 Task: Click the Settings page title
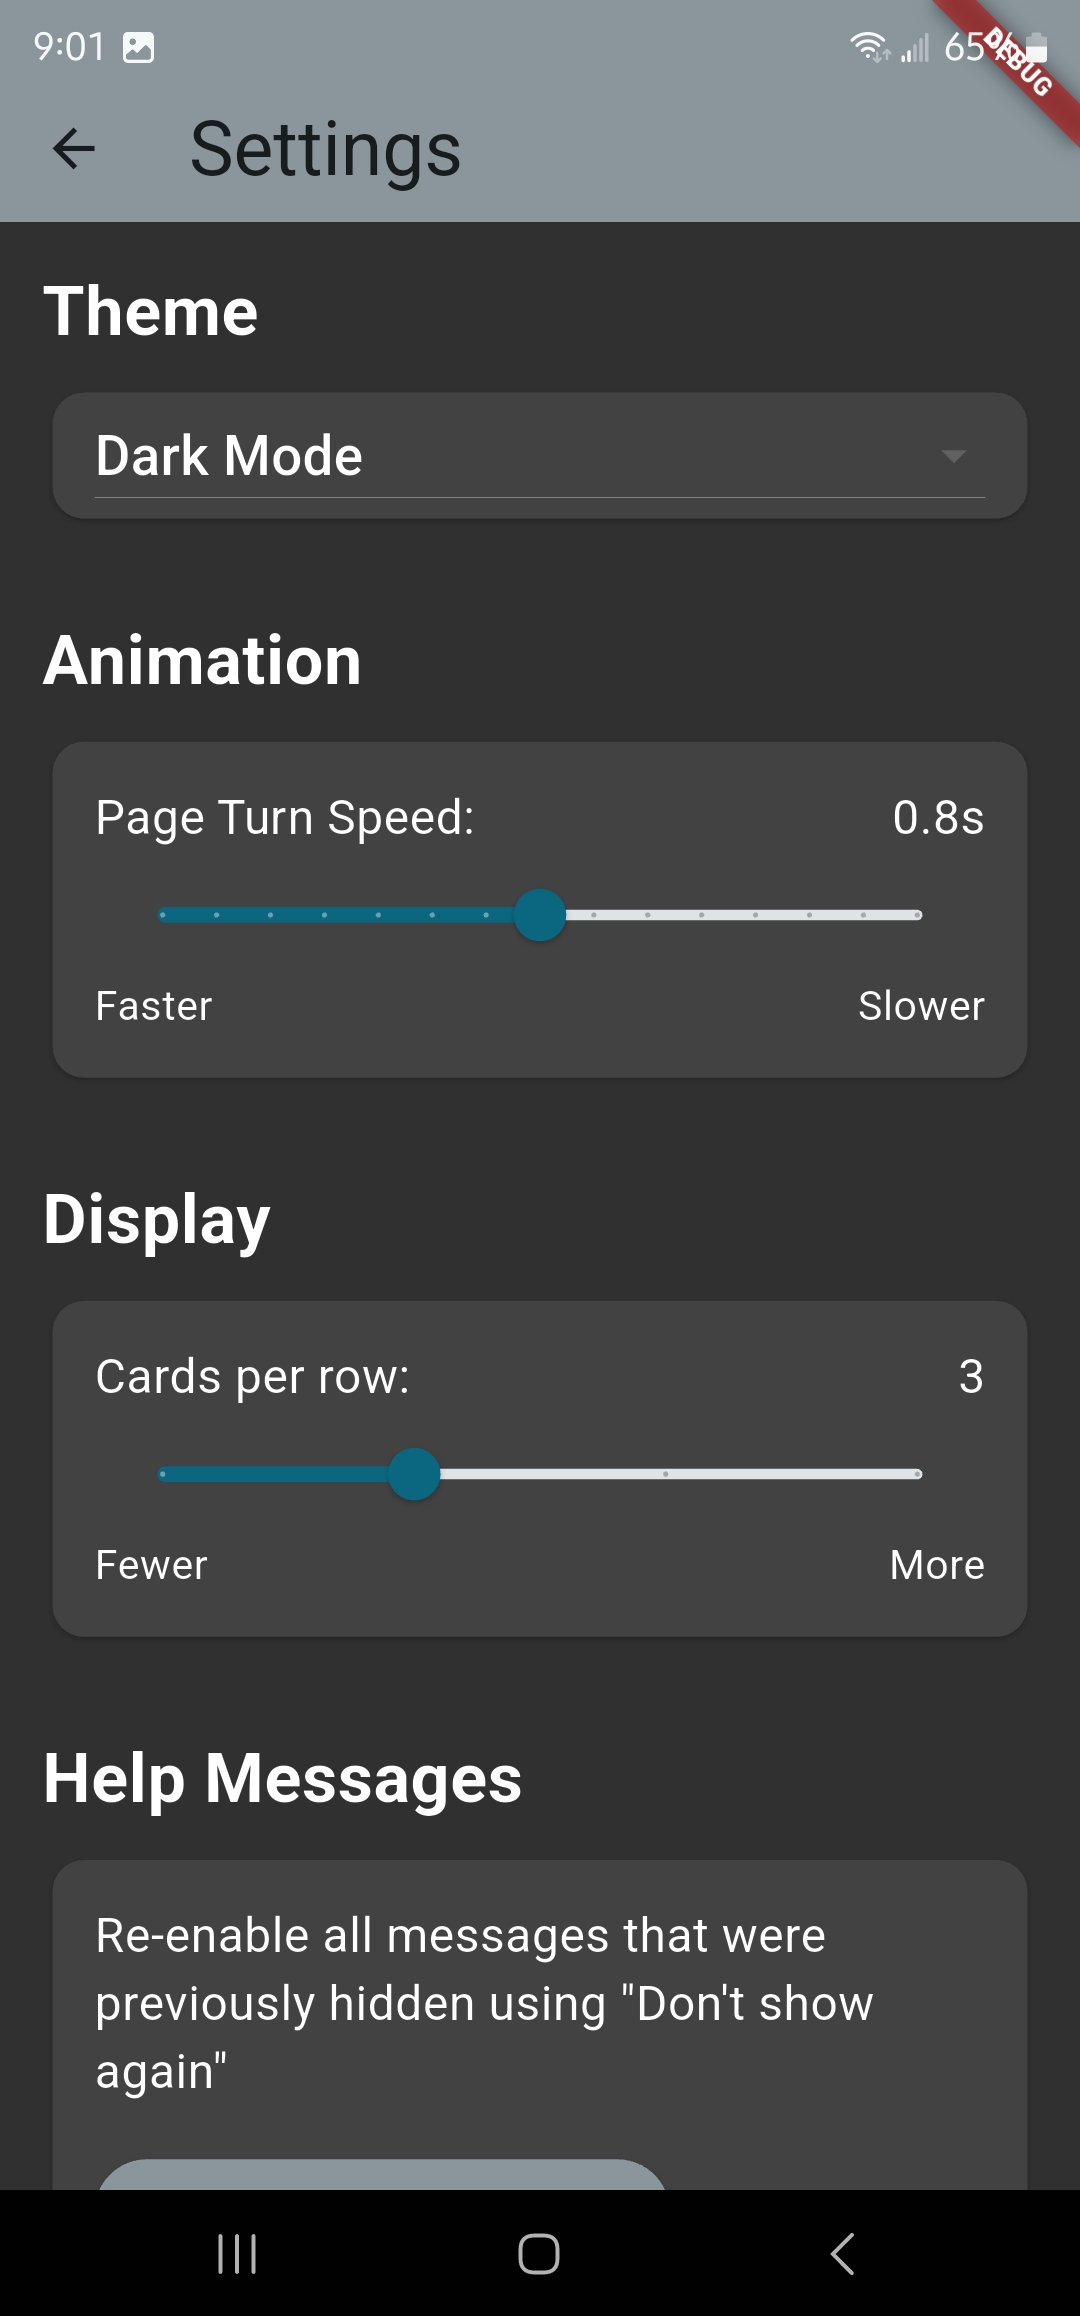pyautogui.click(x=326, y=150)
